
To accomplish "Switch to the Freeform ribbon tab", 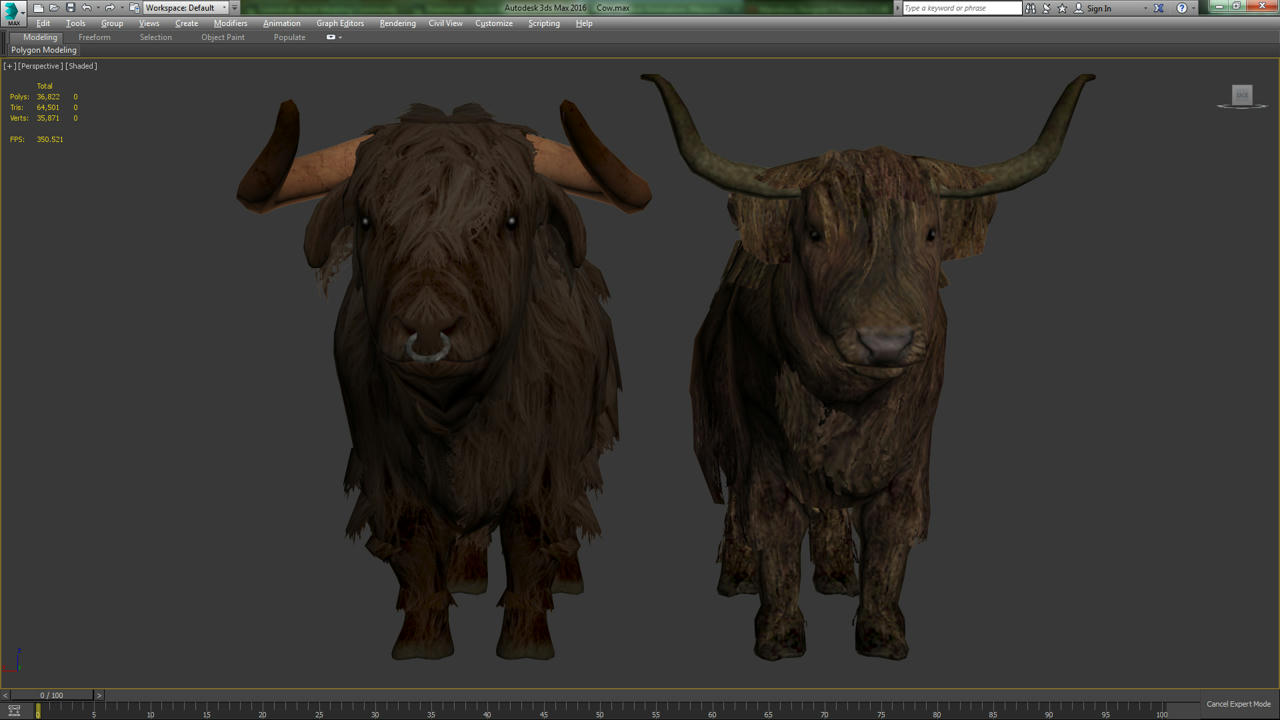I will click(95, 37).
